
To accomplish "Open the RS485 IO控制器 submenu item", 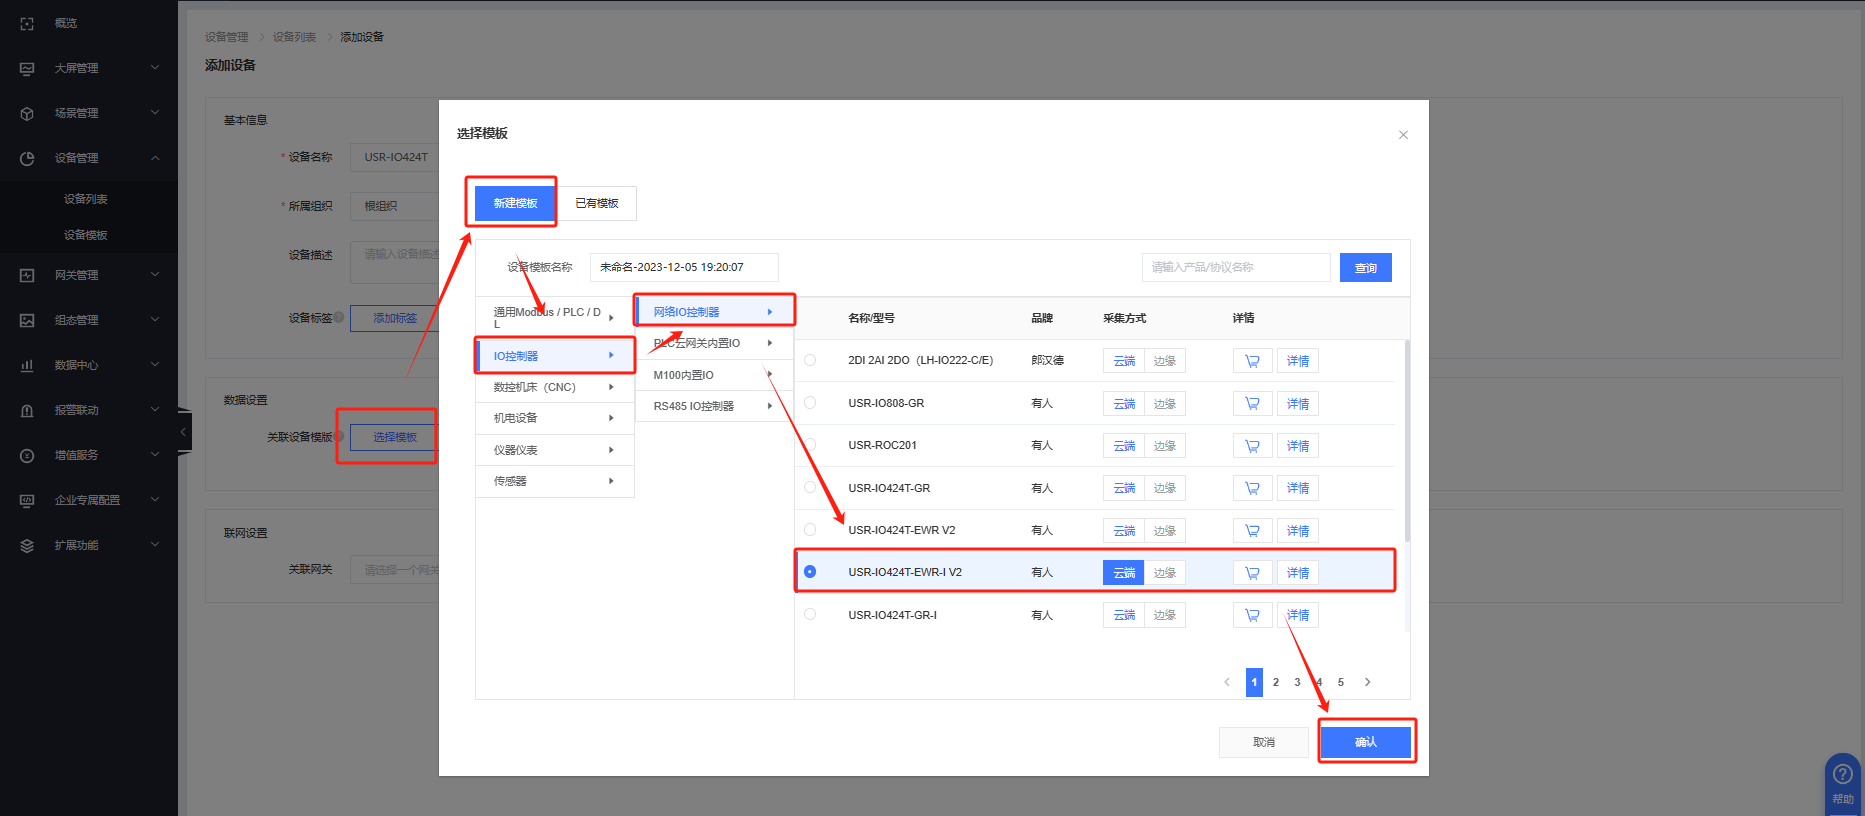I will coord(713,406).
